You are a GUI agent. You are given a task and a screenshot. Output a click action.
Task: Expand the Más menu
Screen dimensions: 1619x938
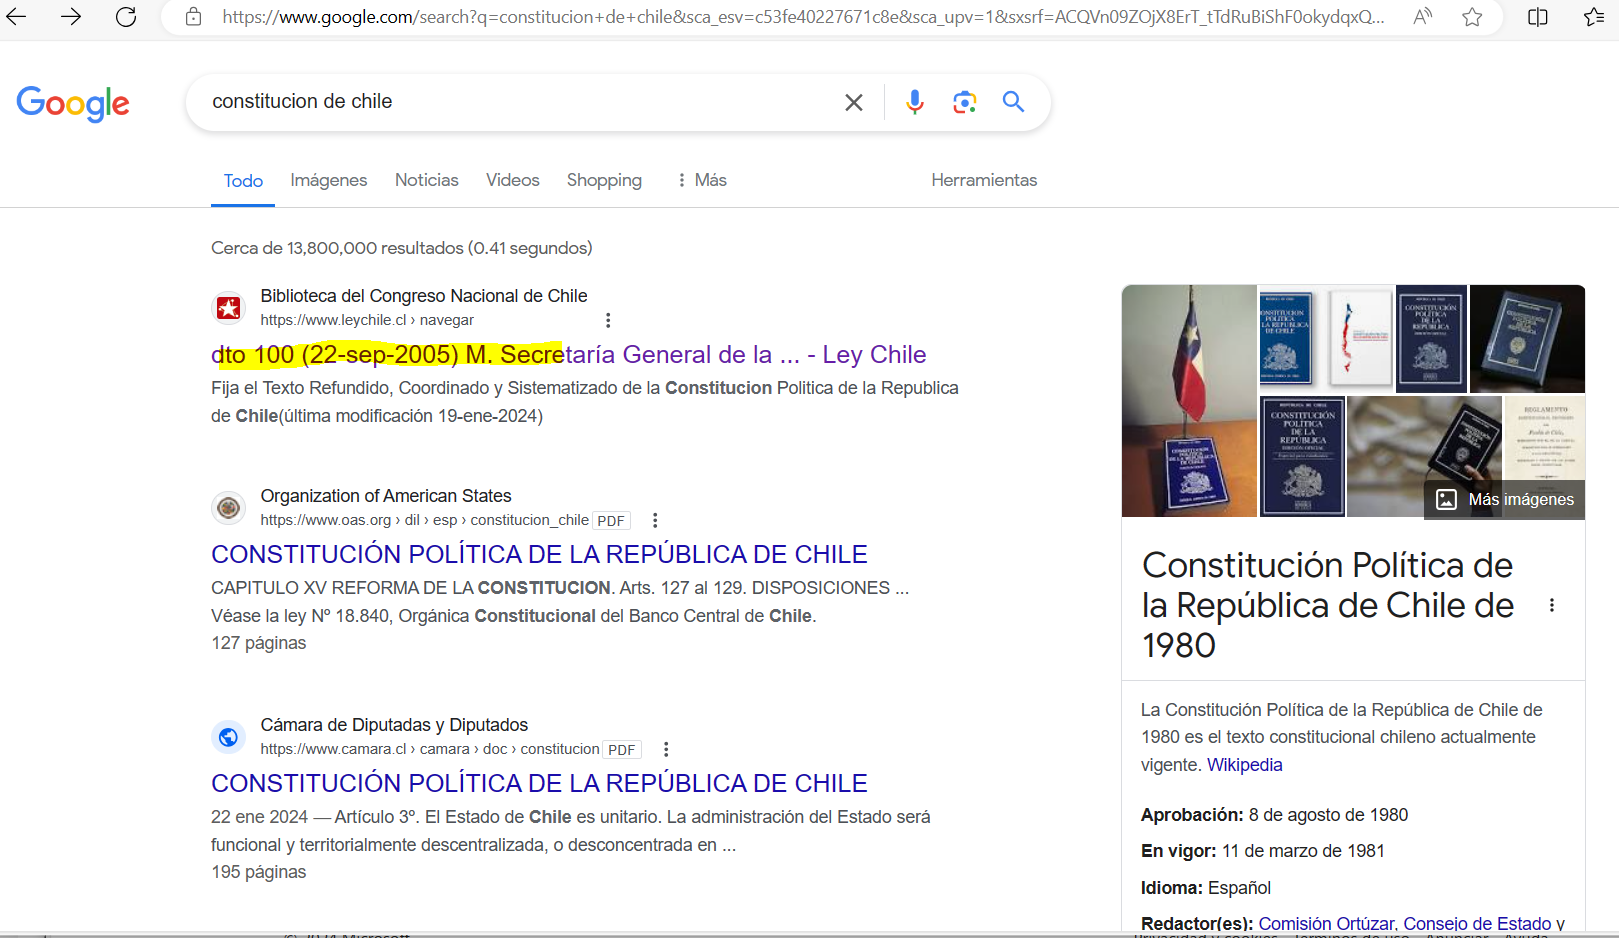coord(702,180)
